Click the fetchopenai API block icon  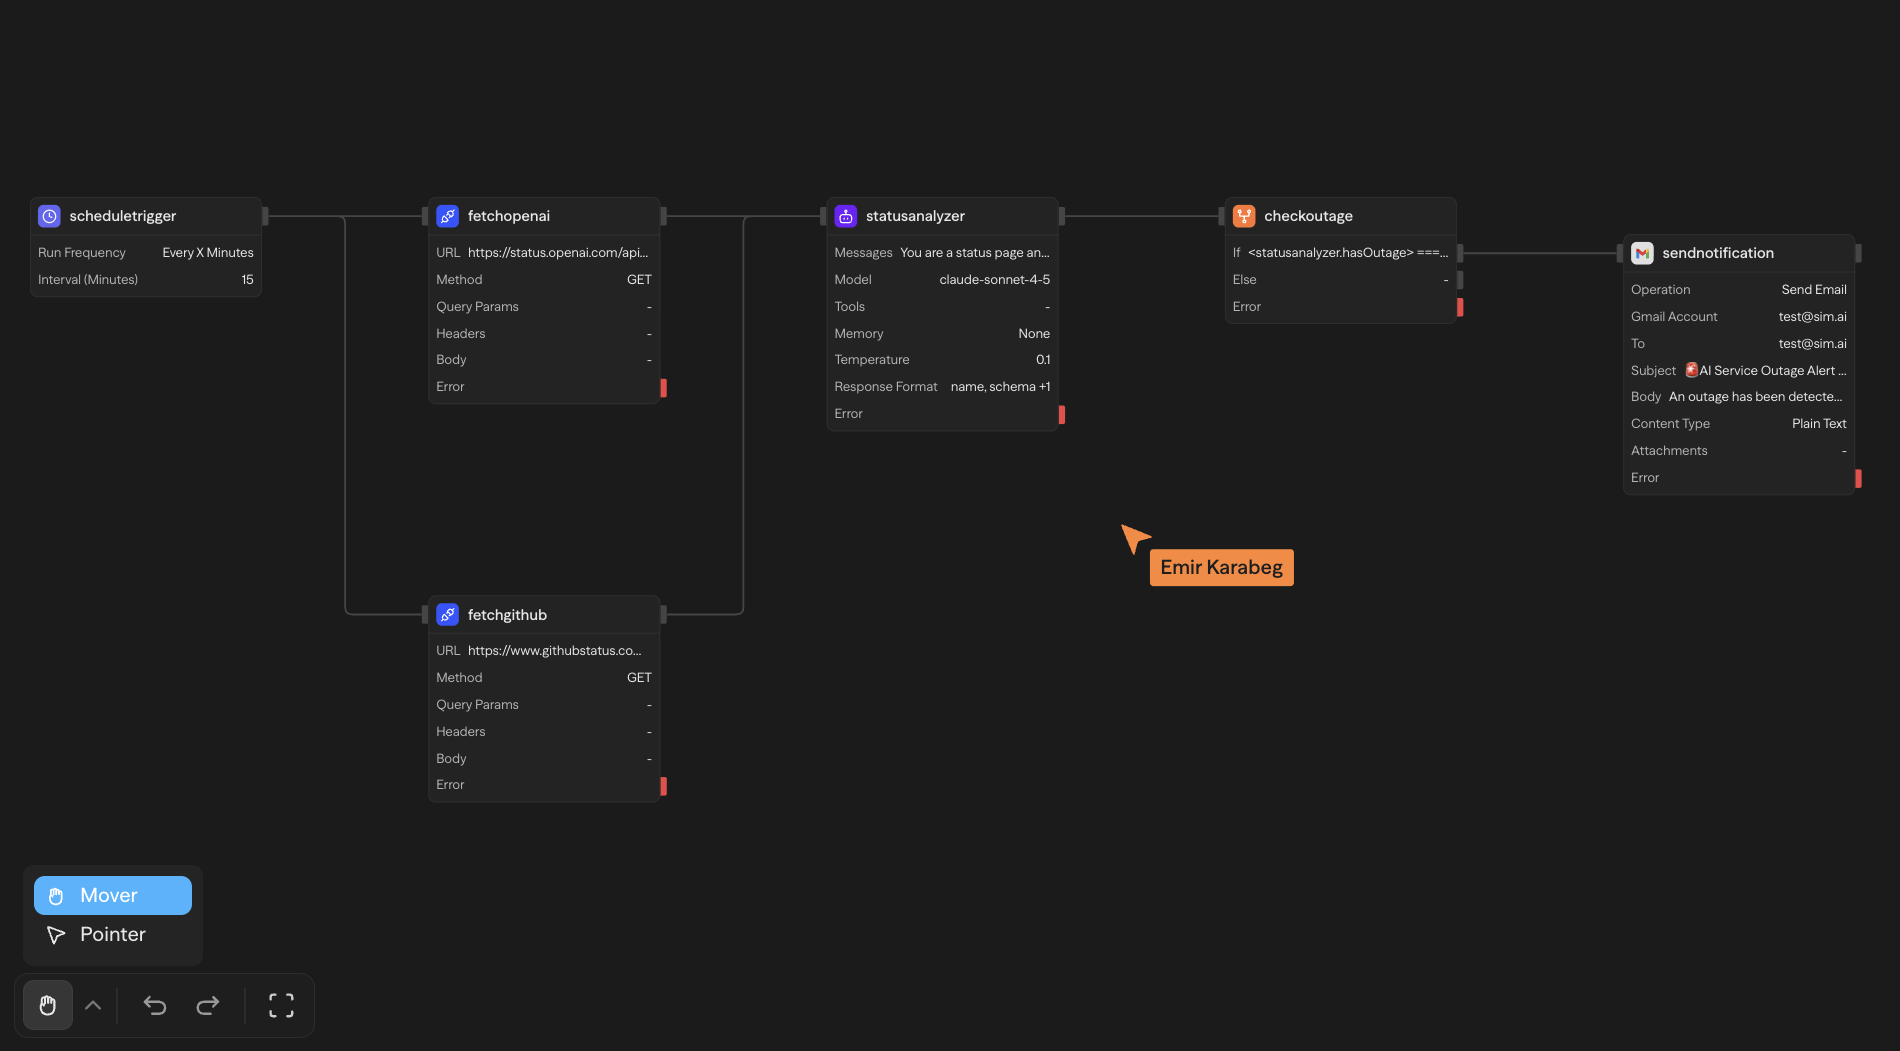[x=447, y=215]
